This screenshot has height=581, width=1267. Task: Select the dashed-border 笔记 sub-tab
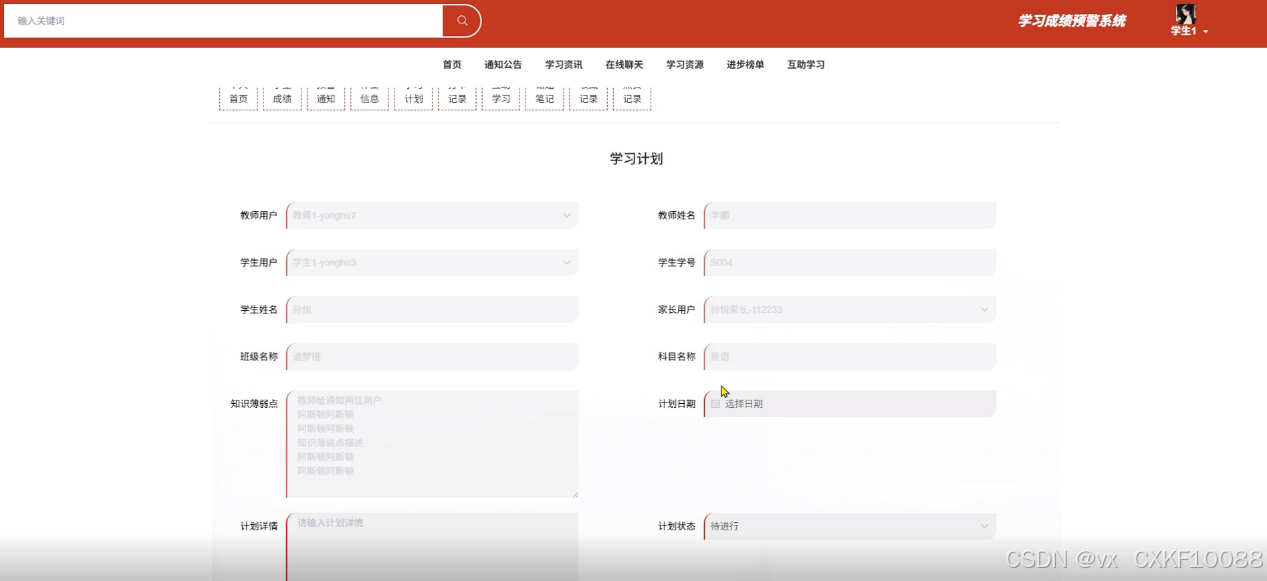pyautogui.click(x=544, y=97)
